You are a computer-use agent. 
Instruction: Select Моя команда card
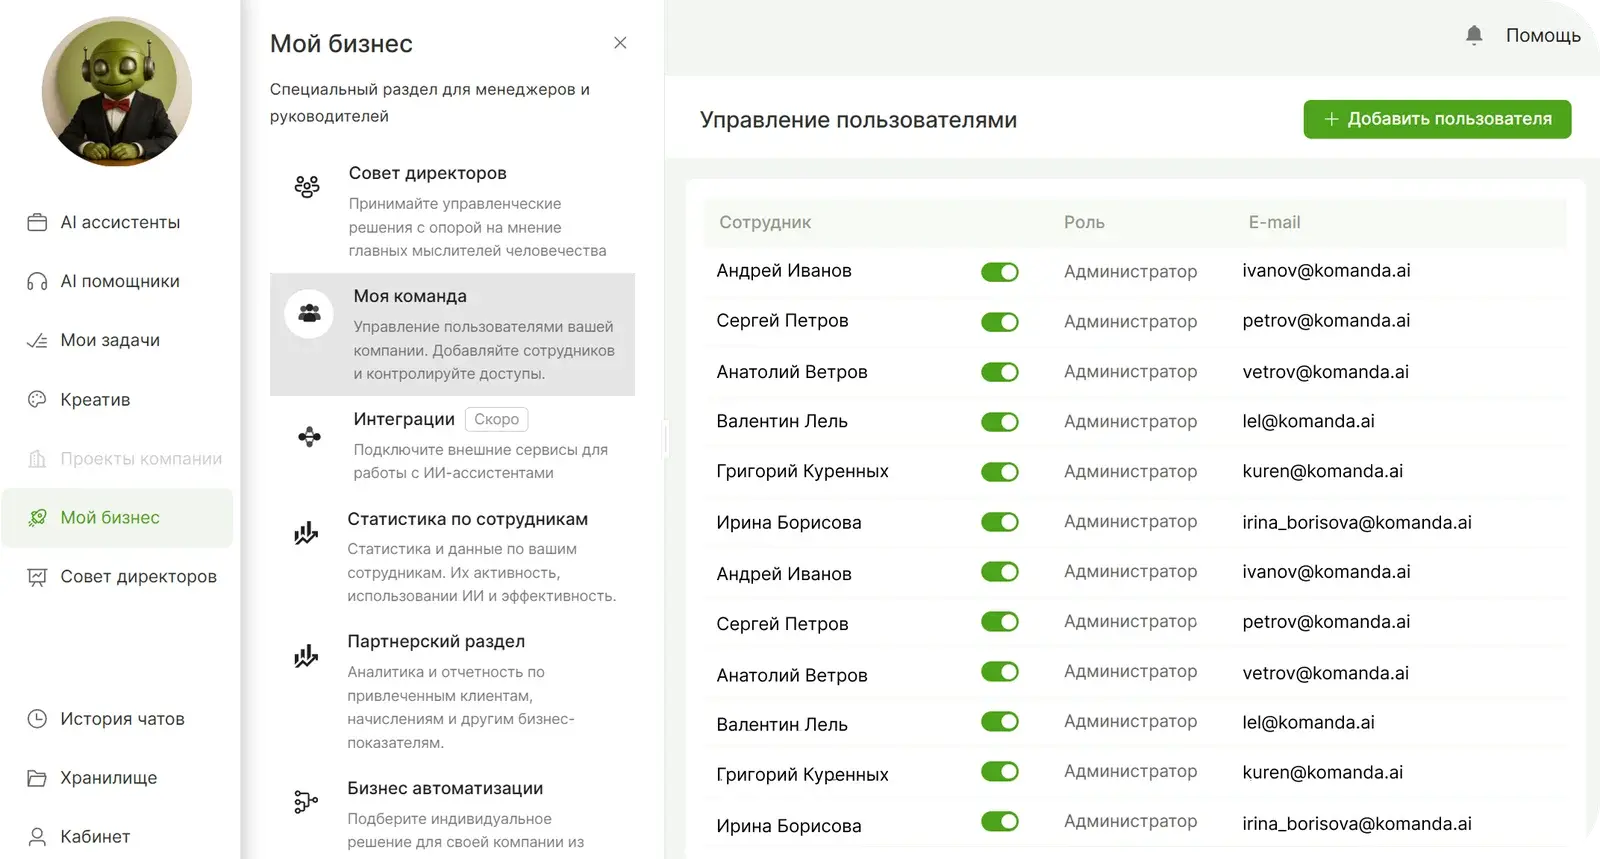click(452, 334)
